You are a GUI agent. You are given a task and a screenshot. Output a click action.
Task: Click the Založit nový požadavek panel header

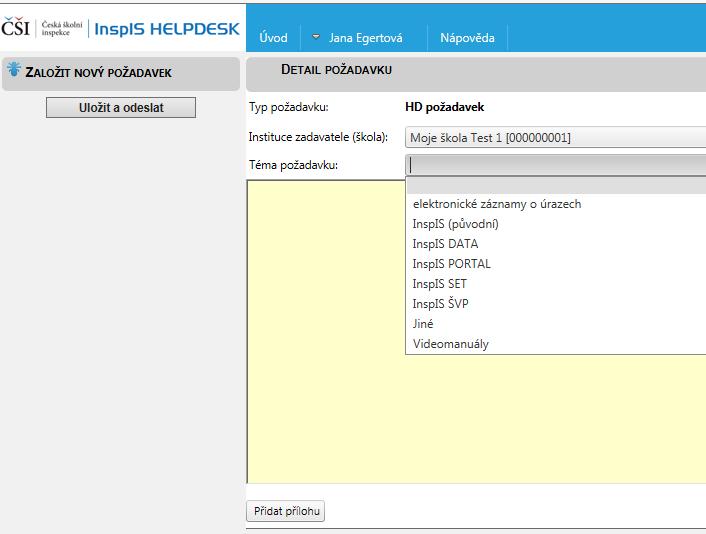click(121, 73)
